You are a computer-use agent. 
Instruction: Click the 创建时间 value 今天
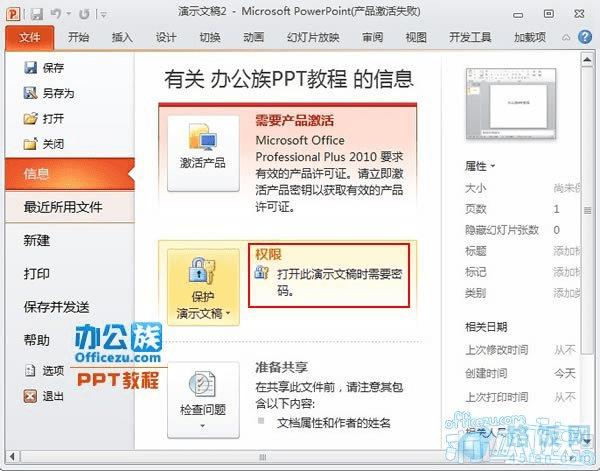pos(565,373)
